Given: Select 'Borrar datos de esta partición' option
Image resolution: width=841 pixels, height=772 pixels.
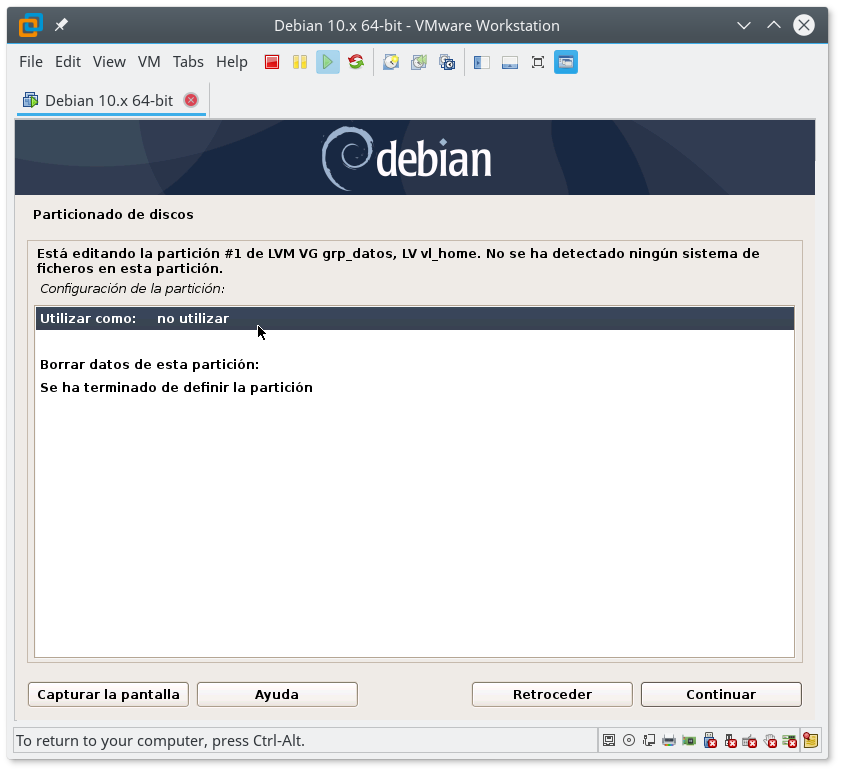Looking at the screenshot, I should click(x=415, y=364).
